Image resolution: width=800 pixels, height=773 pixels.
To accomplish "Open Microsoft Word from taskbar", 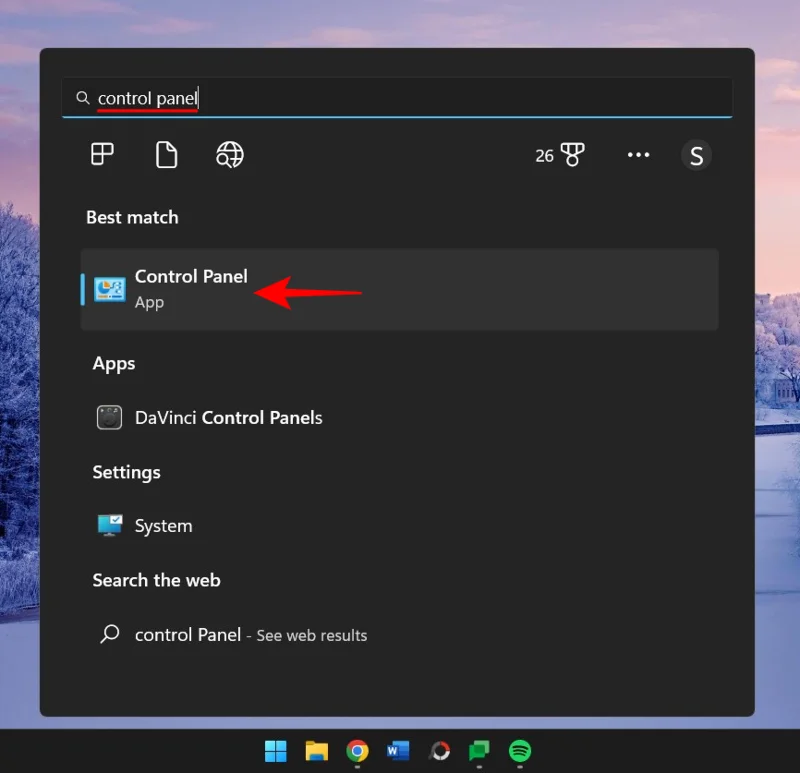I will tap(398, 750).
